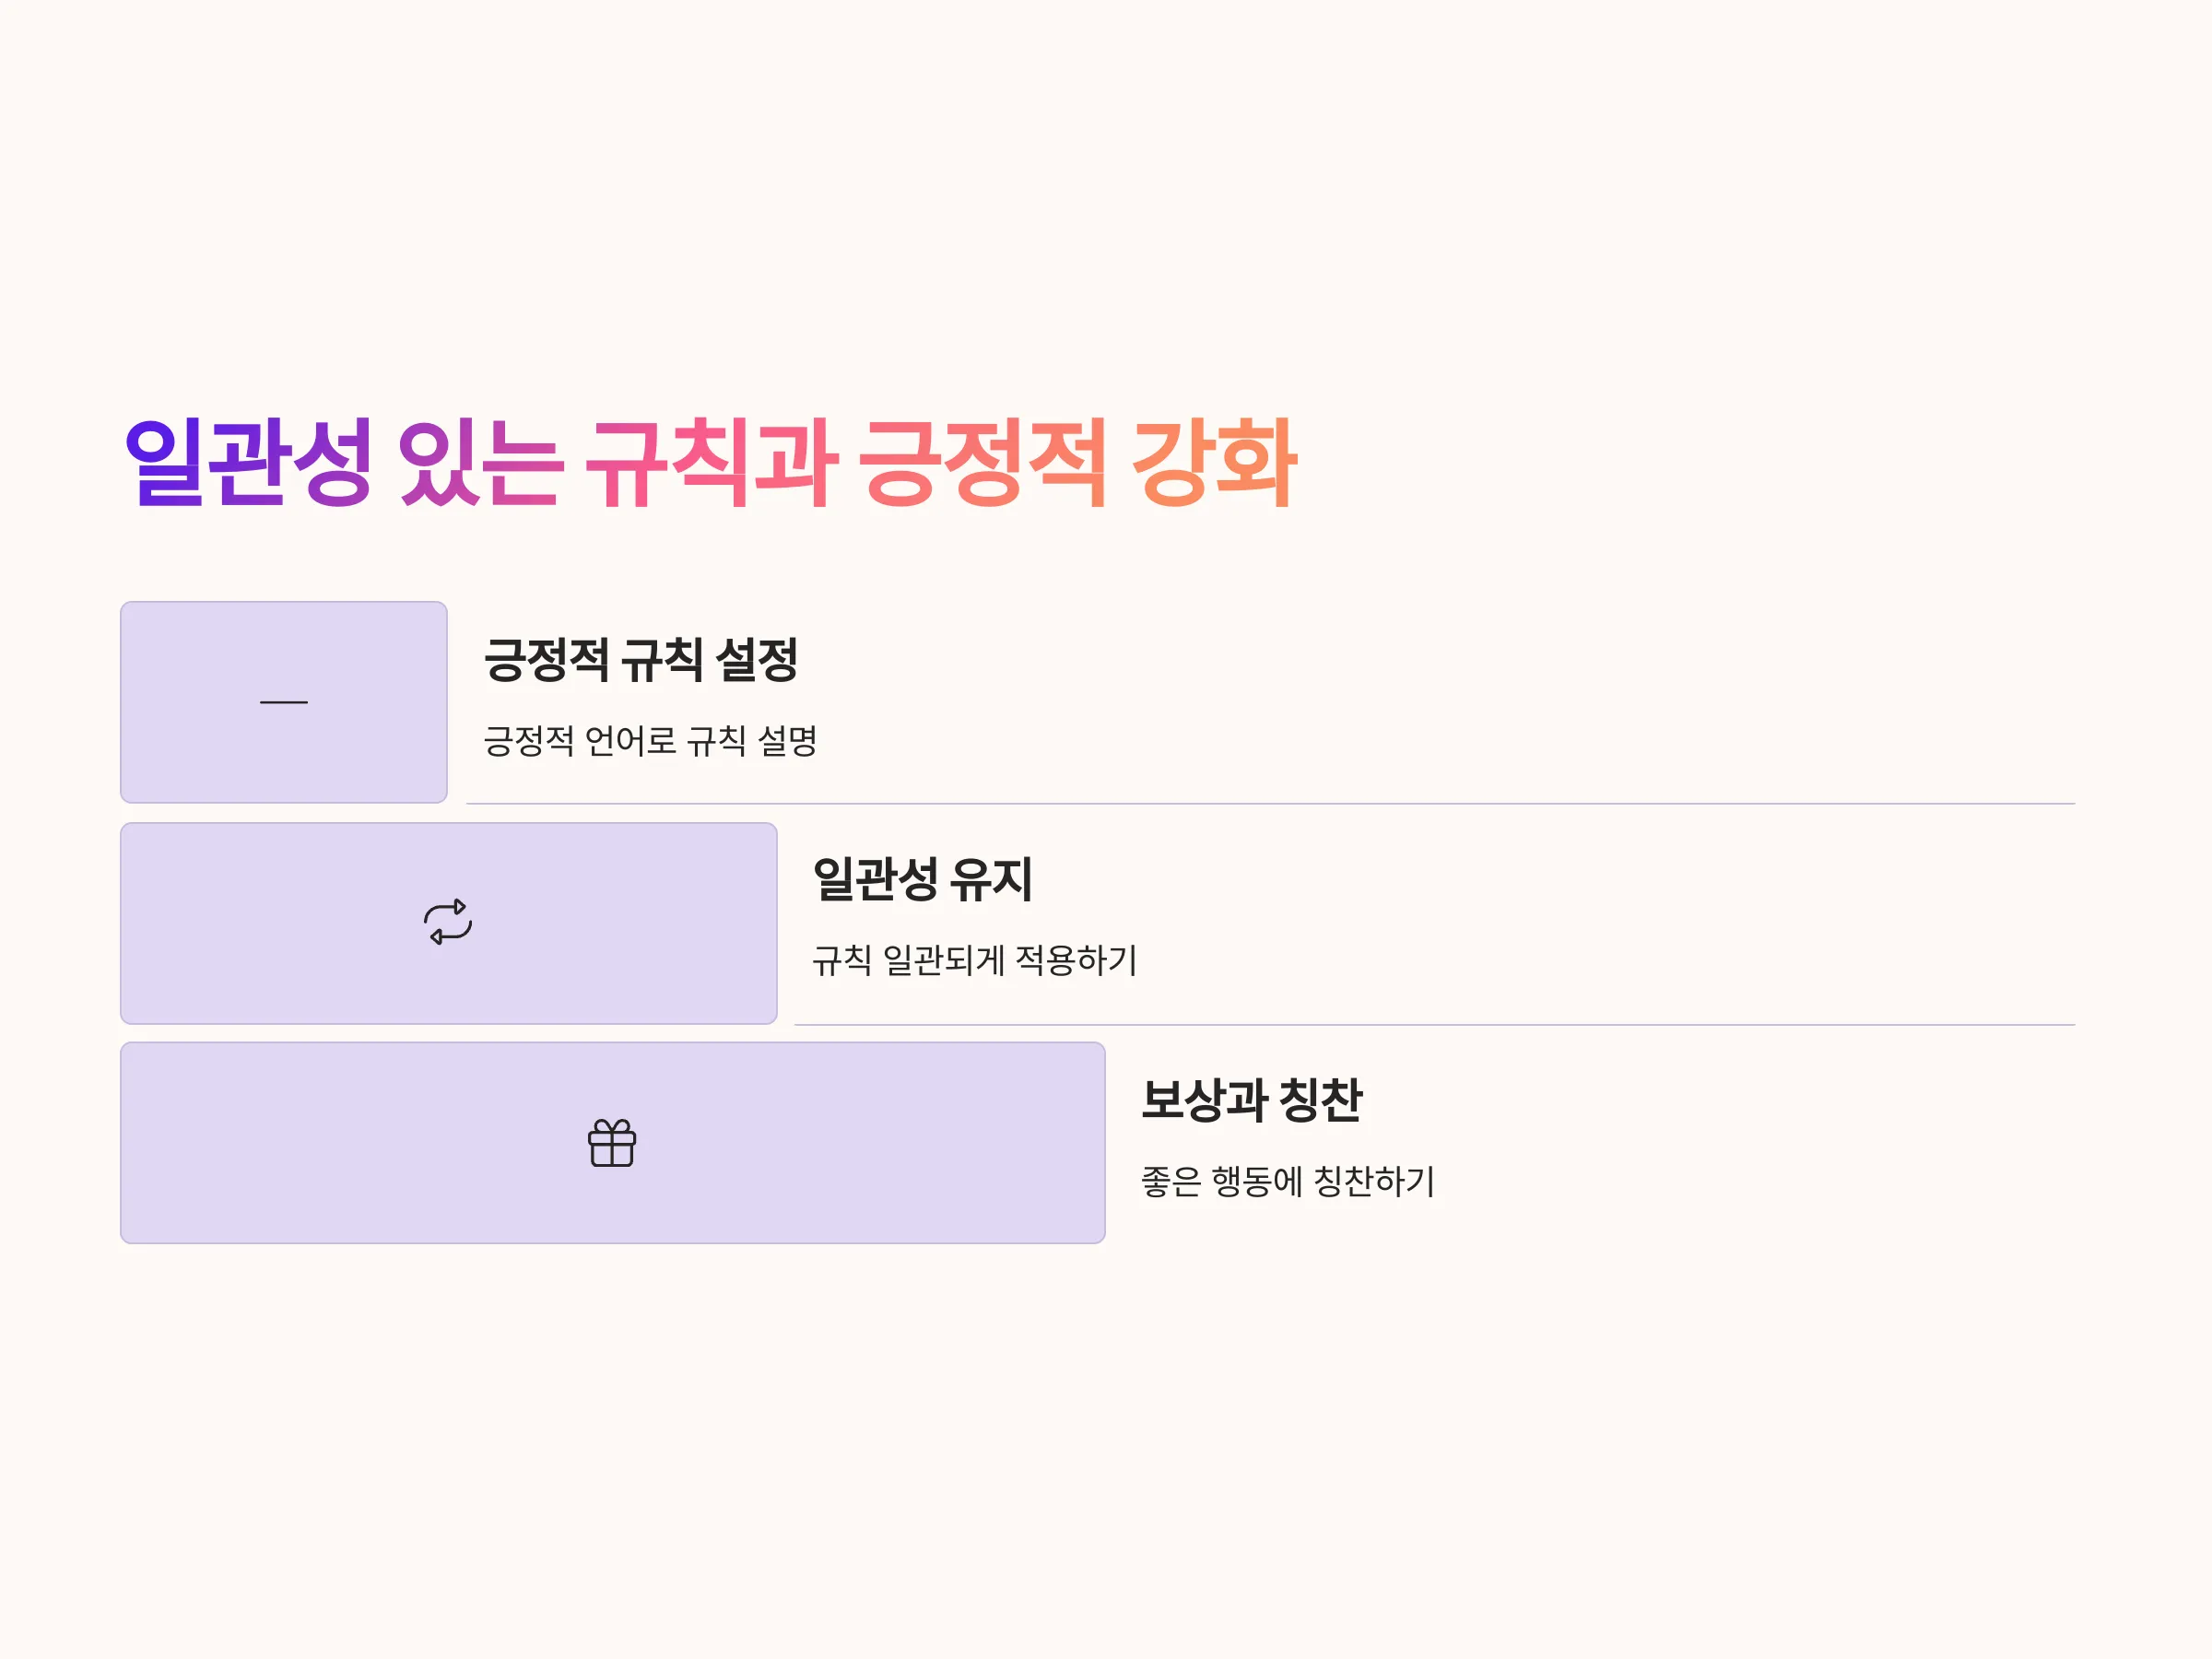Viewport: 2212px width, 1659px height.
Task: Select the heading 긍정적 규칙 설정
Action: (x=641, y=660)
